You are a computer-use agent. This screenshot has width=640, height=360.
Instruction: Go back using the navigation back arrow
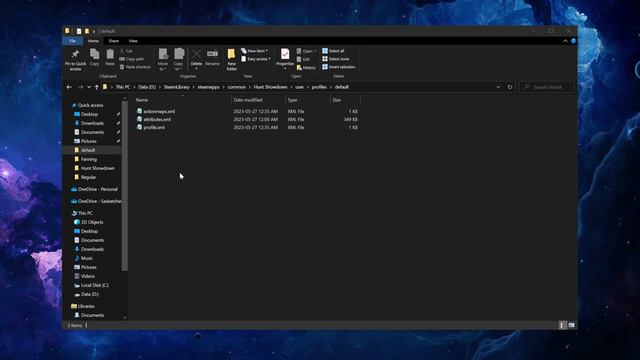69,87
